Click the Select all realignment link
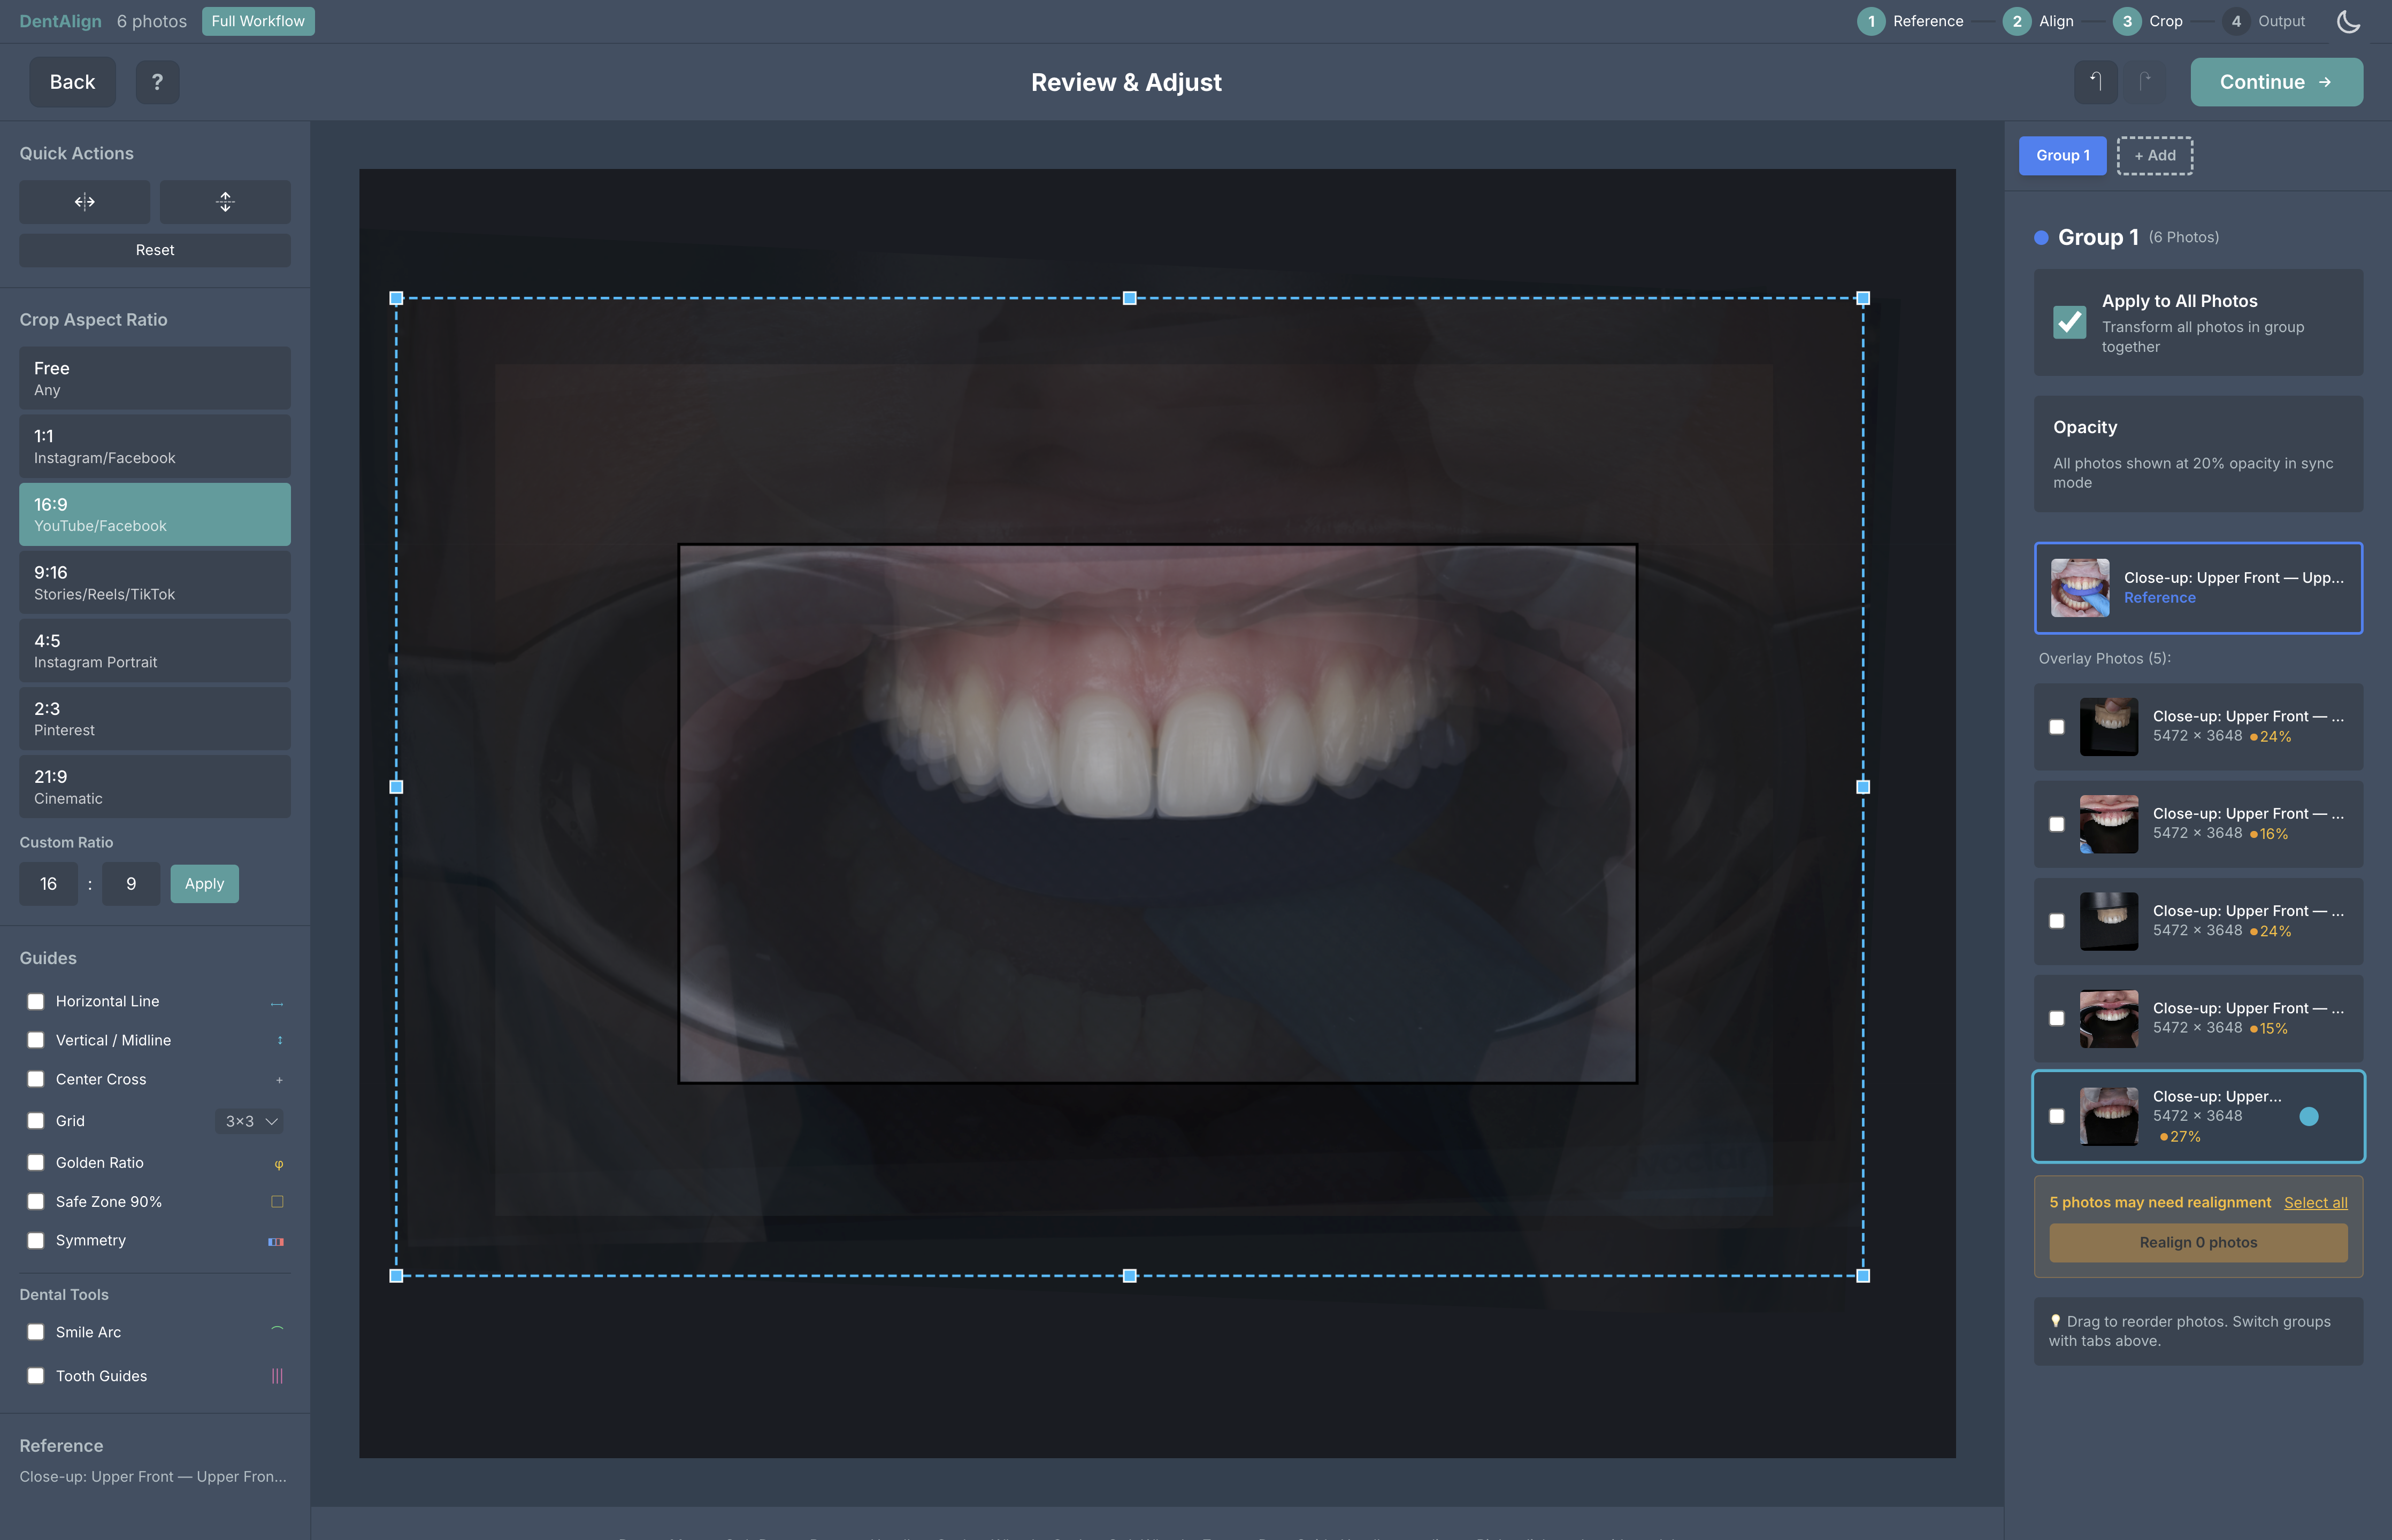 click(x=2316, y=1202)
